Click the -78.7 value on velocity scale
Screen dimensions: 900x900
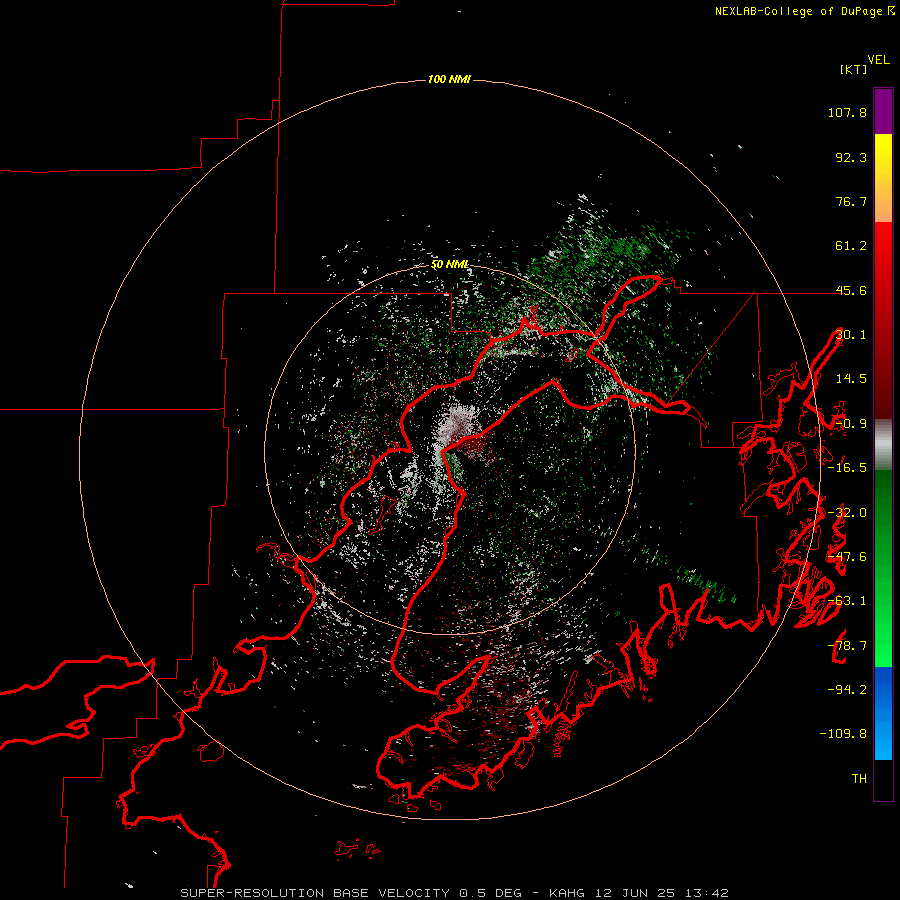point(847,646)
